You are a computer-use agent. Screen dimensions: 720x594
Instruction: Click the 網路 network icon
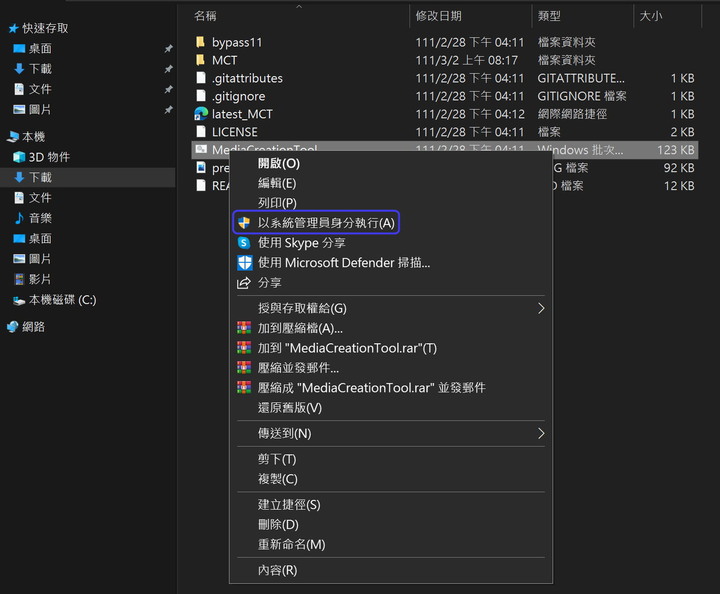coord(12,327)
